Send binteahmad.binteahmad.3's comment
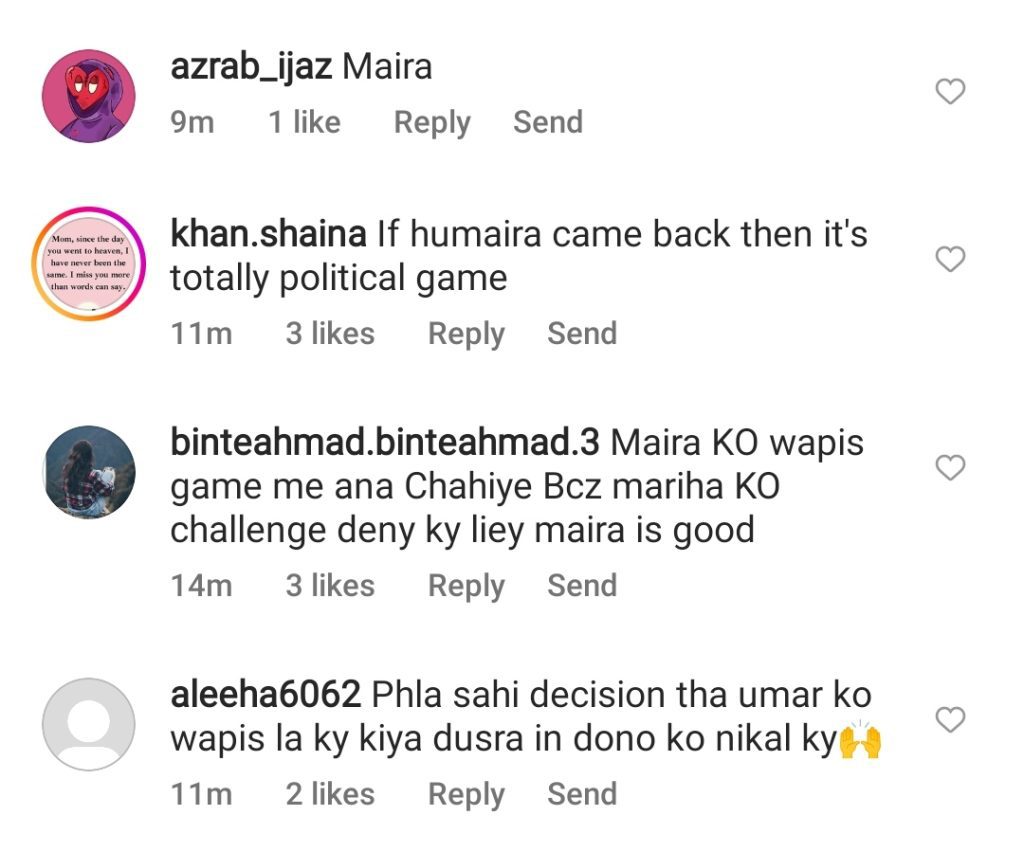1024x852 pixels. point(582,585)
